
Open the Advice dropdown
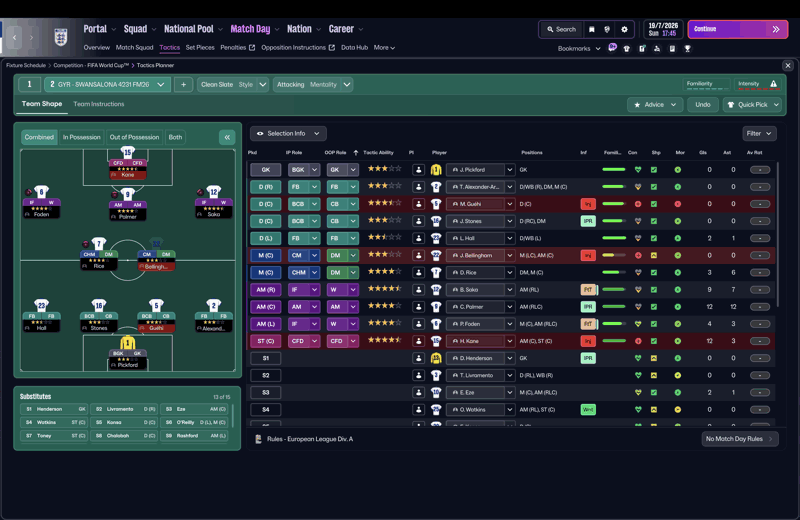coord(655,105)
